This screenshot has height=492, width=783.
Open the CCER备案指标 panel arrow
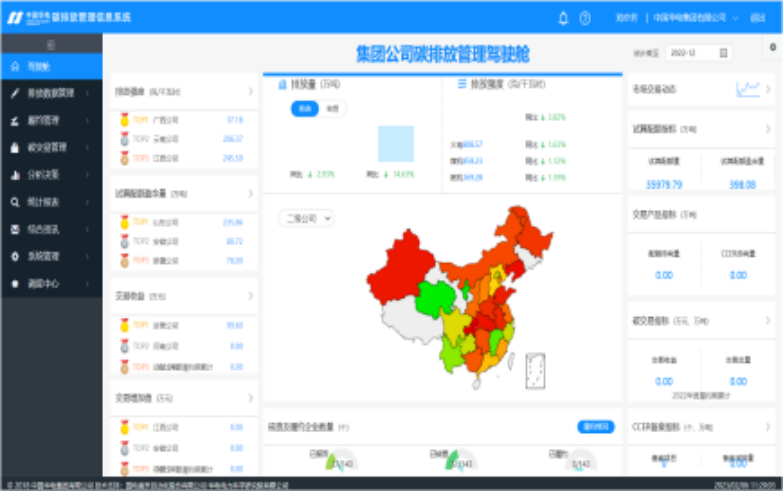pyautogui.click(x=768, y=427)
